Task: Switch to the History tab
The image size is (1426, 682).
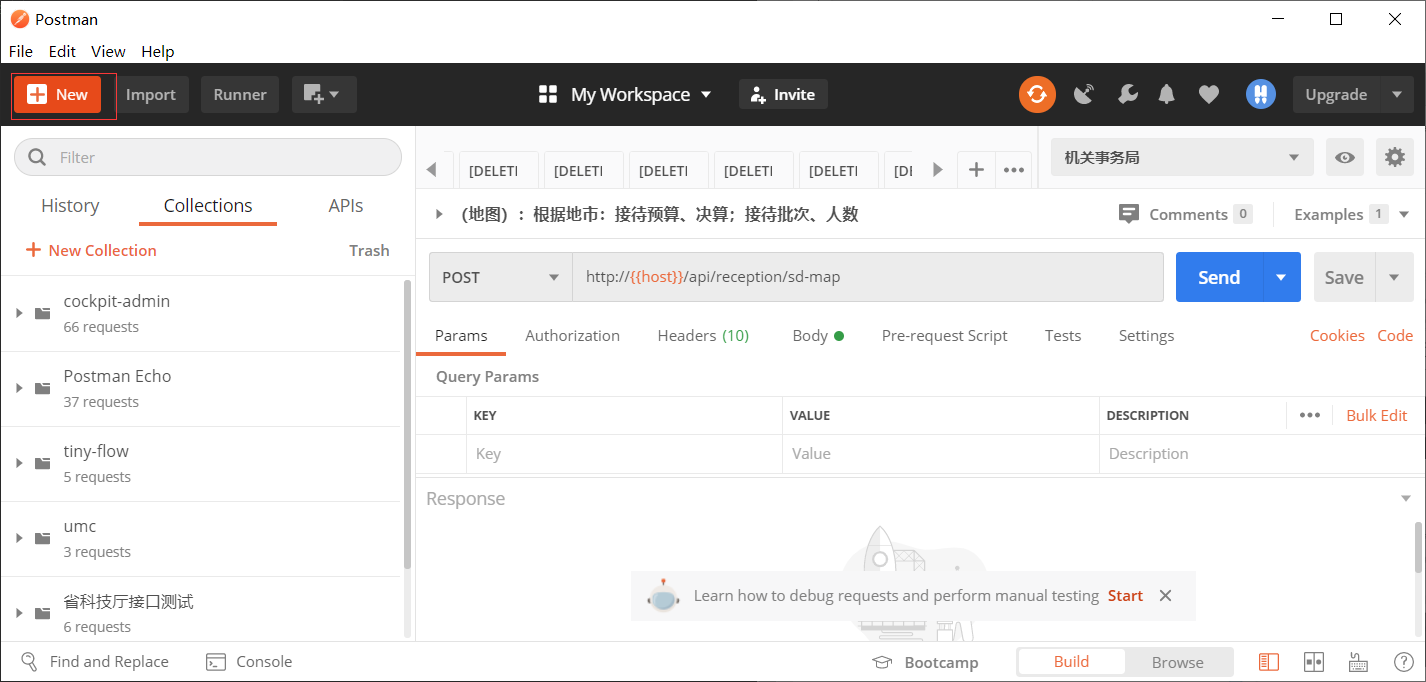Action: click(x=70, y=205)
